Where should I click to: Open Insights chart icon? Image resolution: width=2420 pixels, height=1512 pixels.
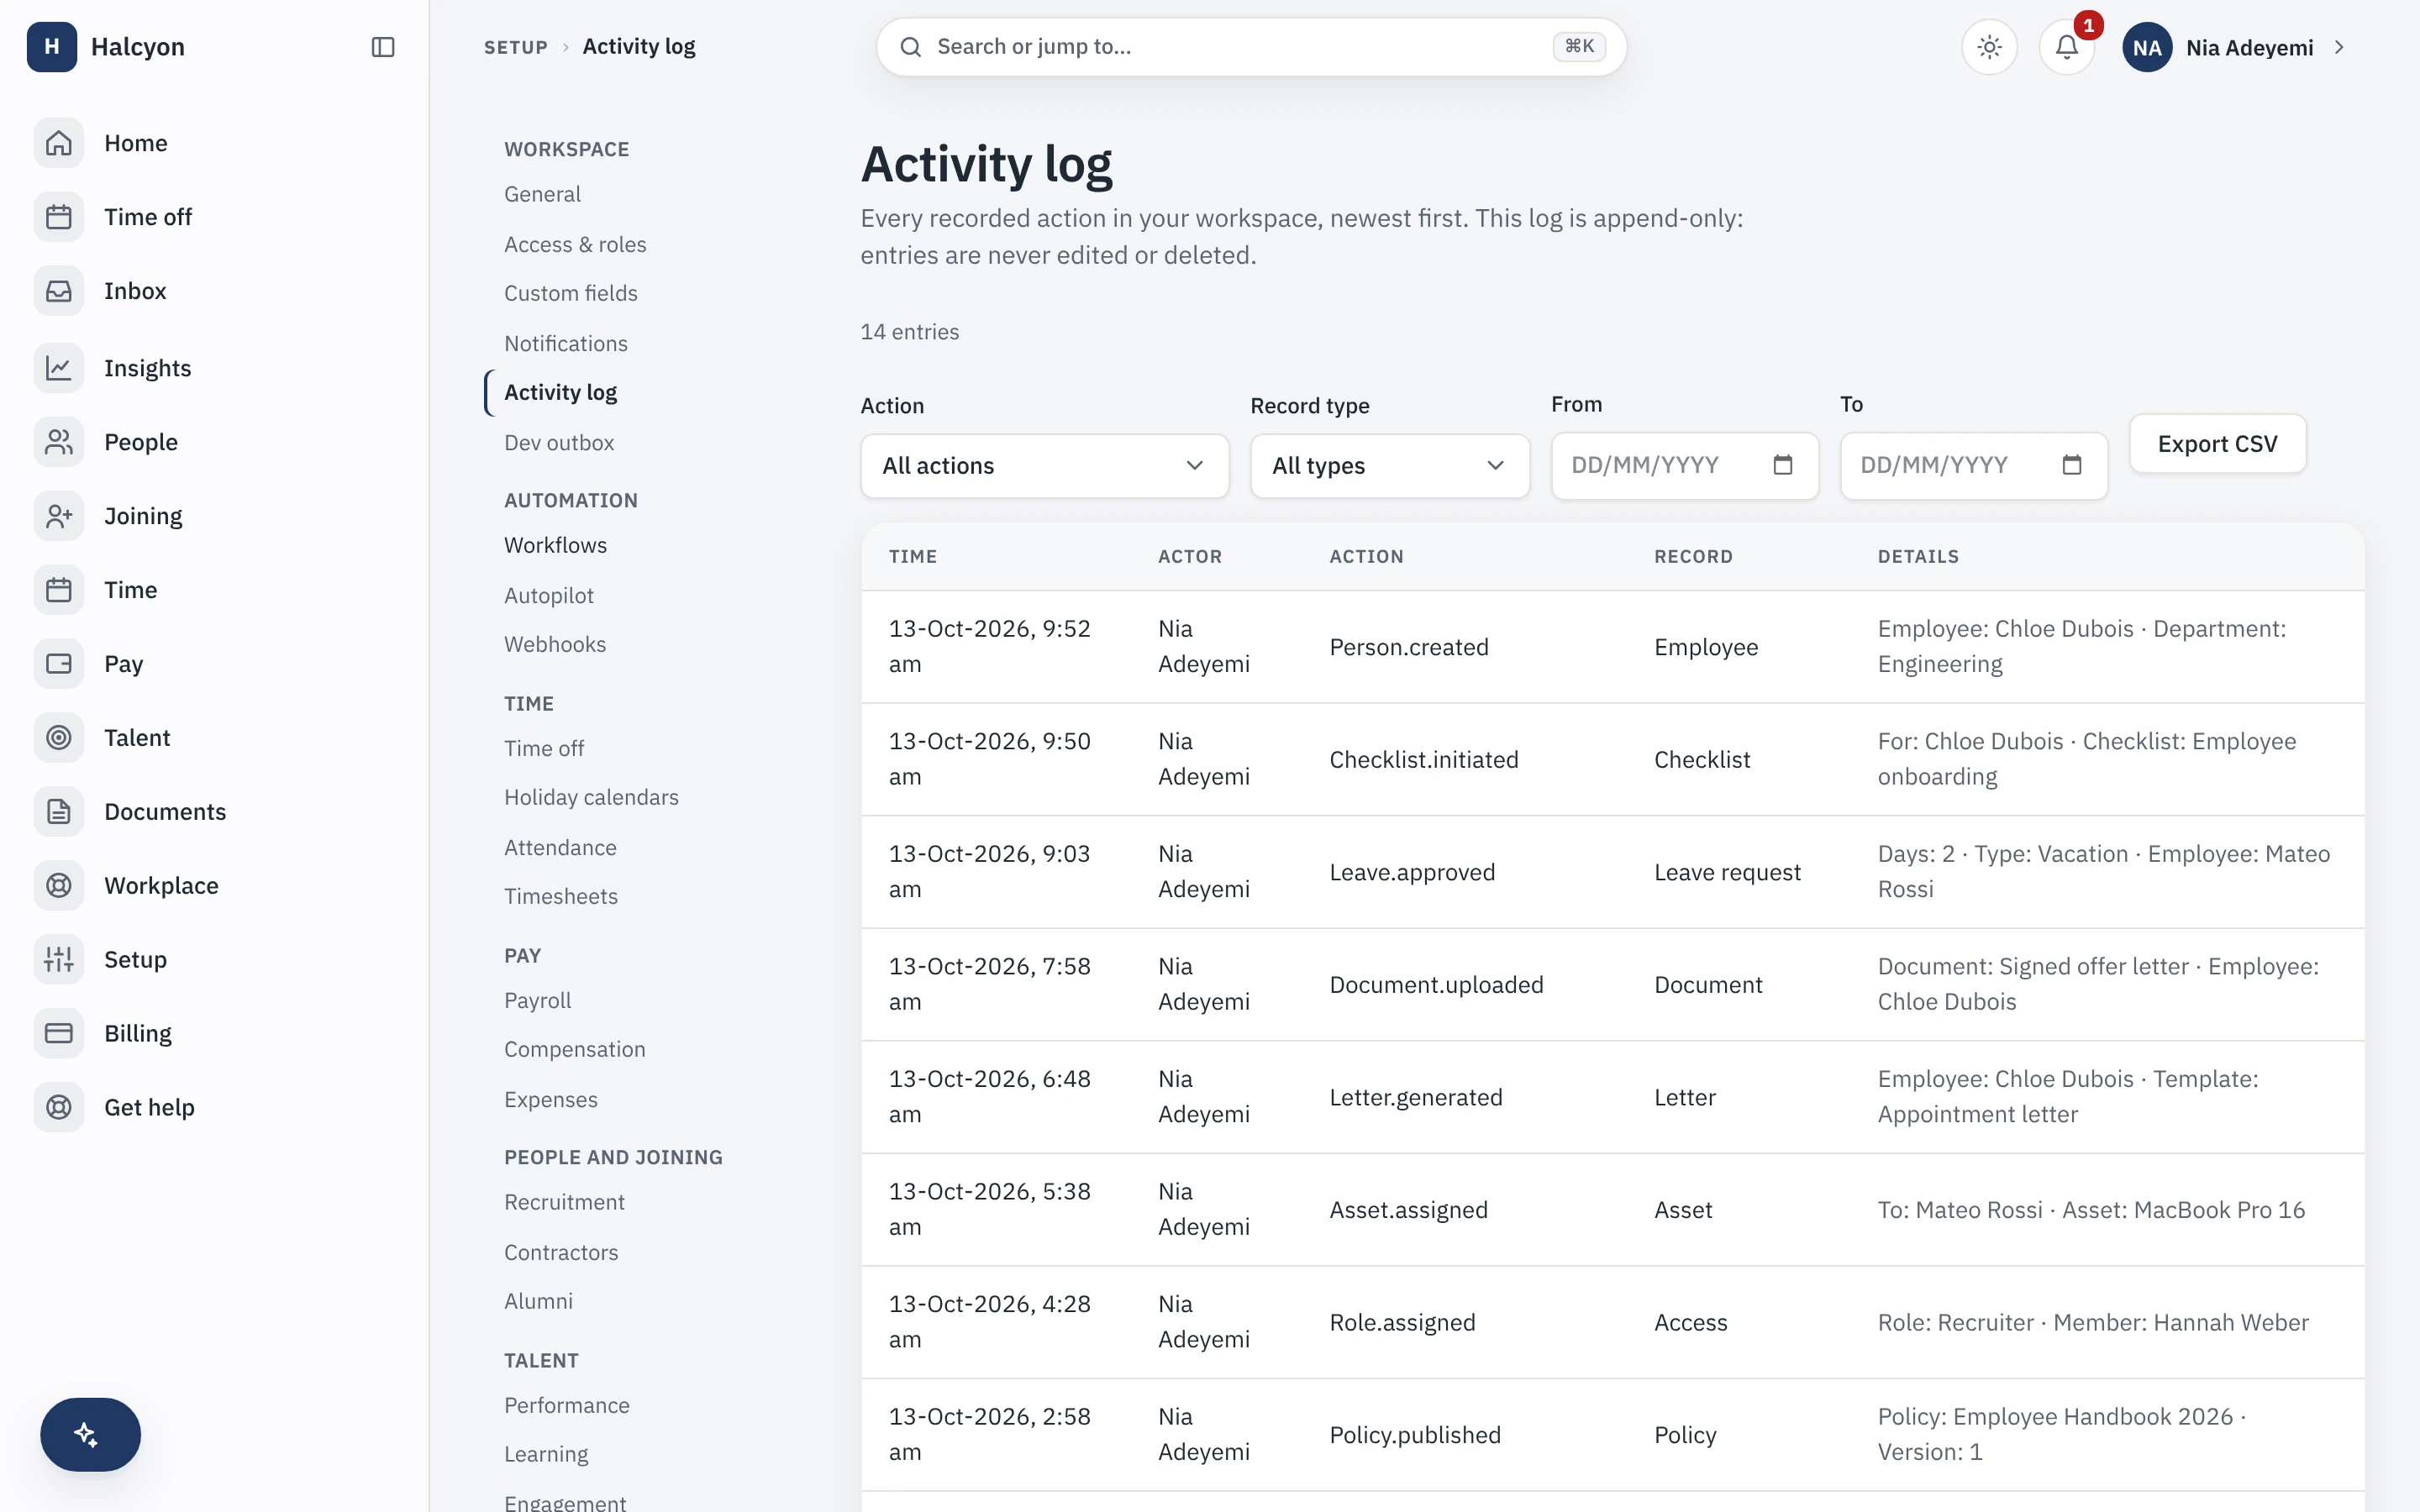[59, 368]
